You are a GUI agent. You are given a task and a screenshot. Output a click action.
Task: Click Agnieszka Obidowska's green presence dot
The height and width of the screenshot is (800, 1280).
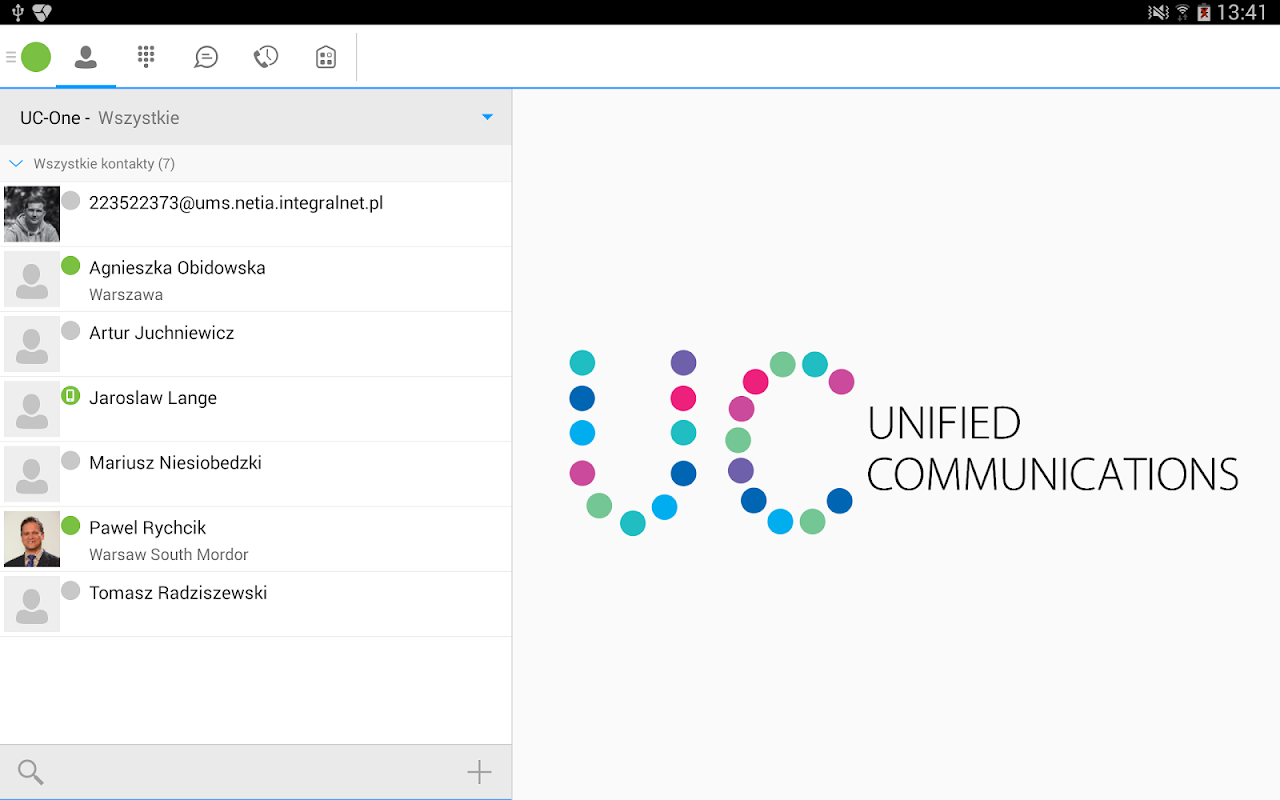pyautogui.click(x=70, y=265)
